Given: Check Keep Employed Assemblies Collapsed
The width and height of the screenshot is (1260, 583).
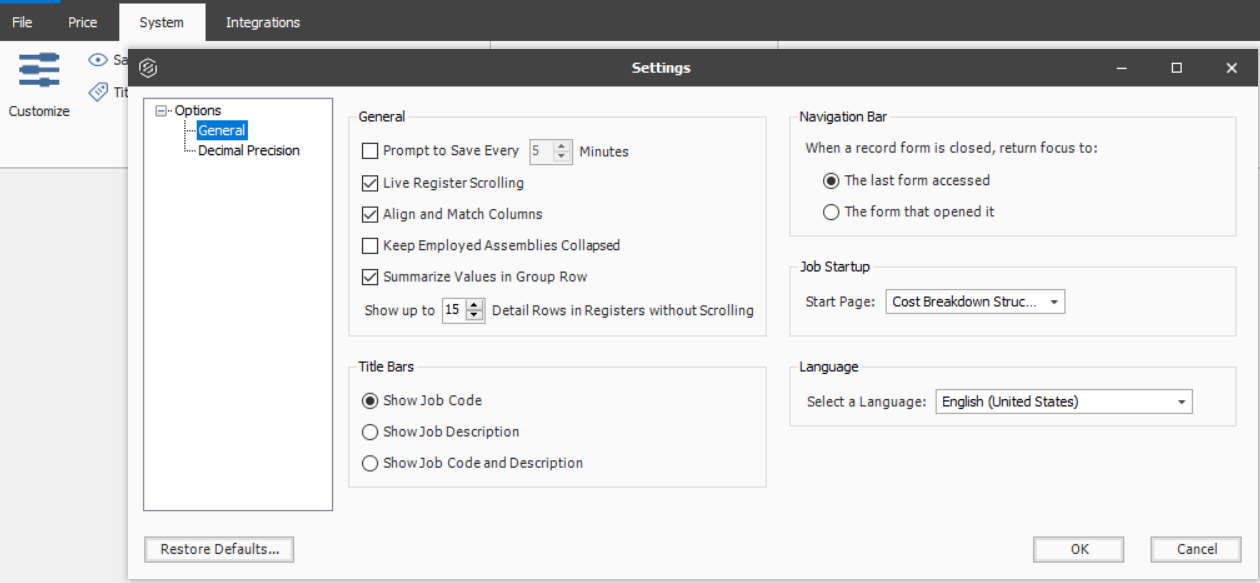Looking at the screenshot, I should pos(370,245).
